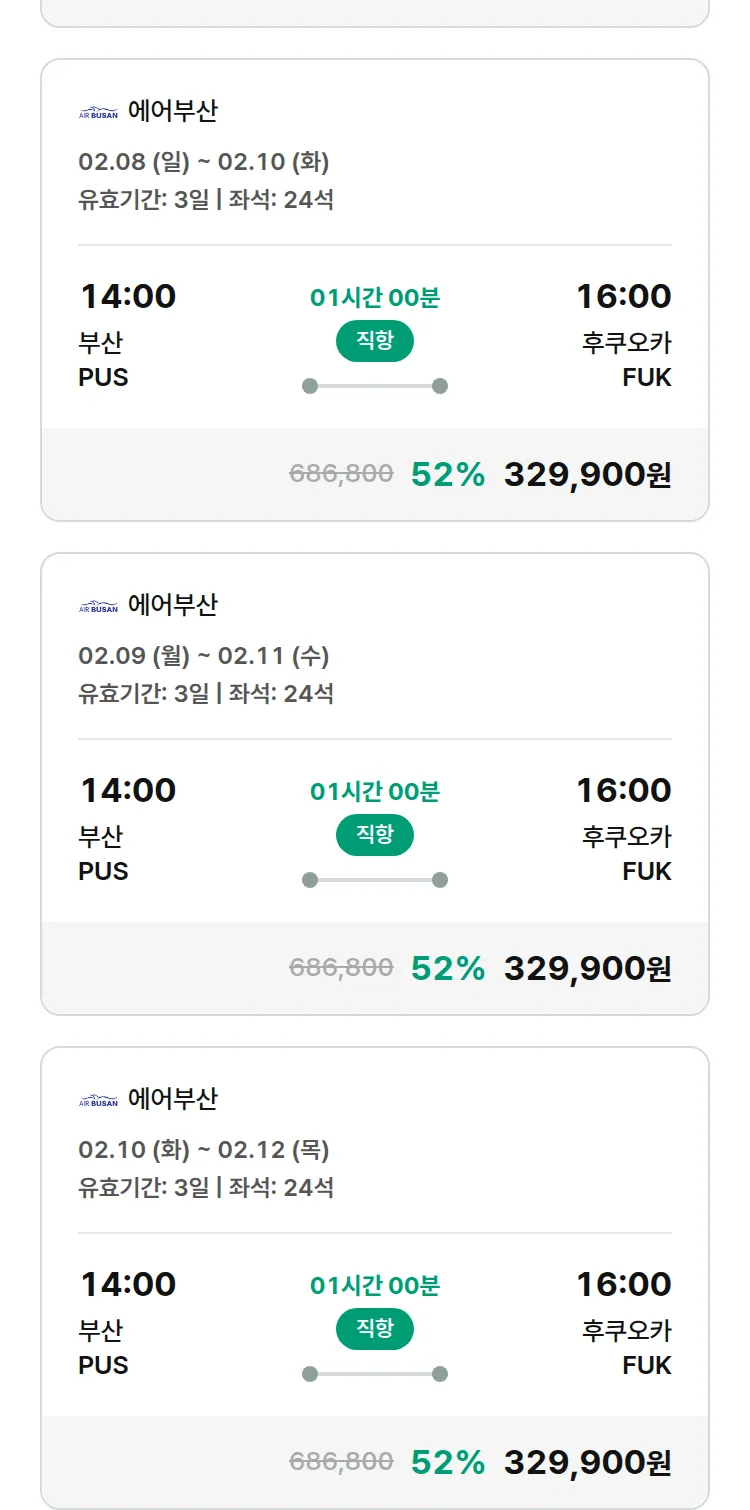Click the FUK airport code on the 02.09 flight
Viewport: 750px width, 1510px height.
pyautogui.click(x=647, y=871)
